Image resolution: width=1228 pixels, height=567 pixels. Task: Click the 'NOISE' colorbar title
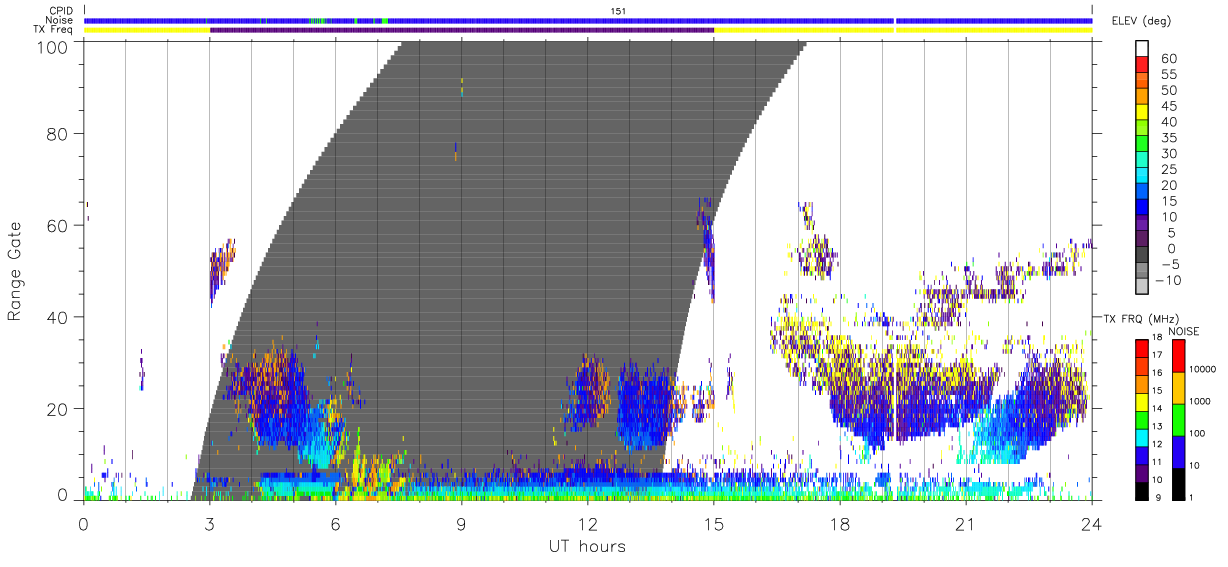pyautogui.click(x=1183, y=331)
